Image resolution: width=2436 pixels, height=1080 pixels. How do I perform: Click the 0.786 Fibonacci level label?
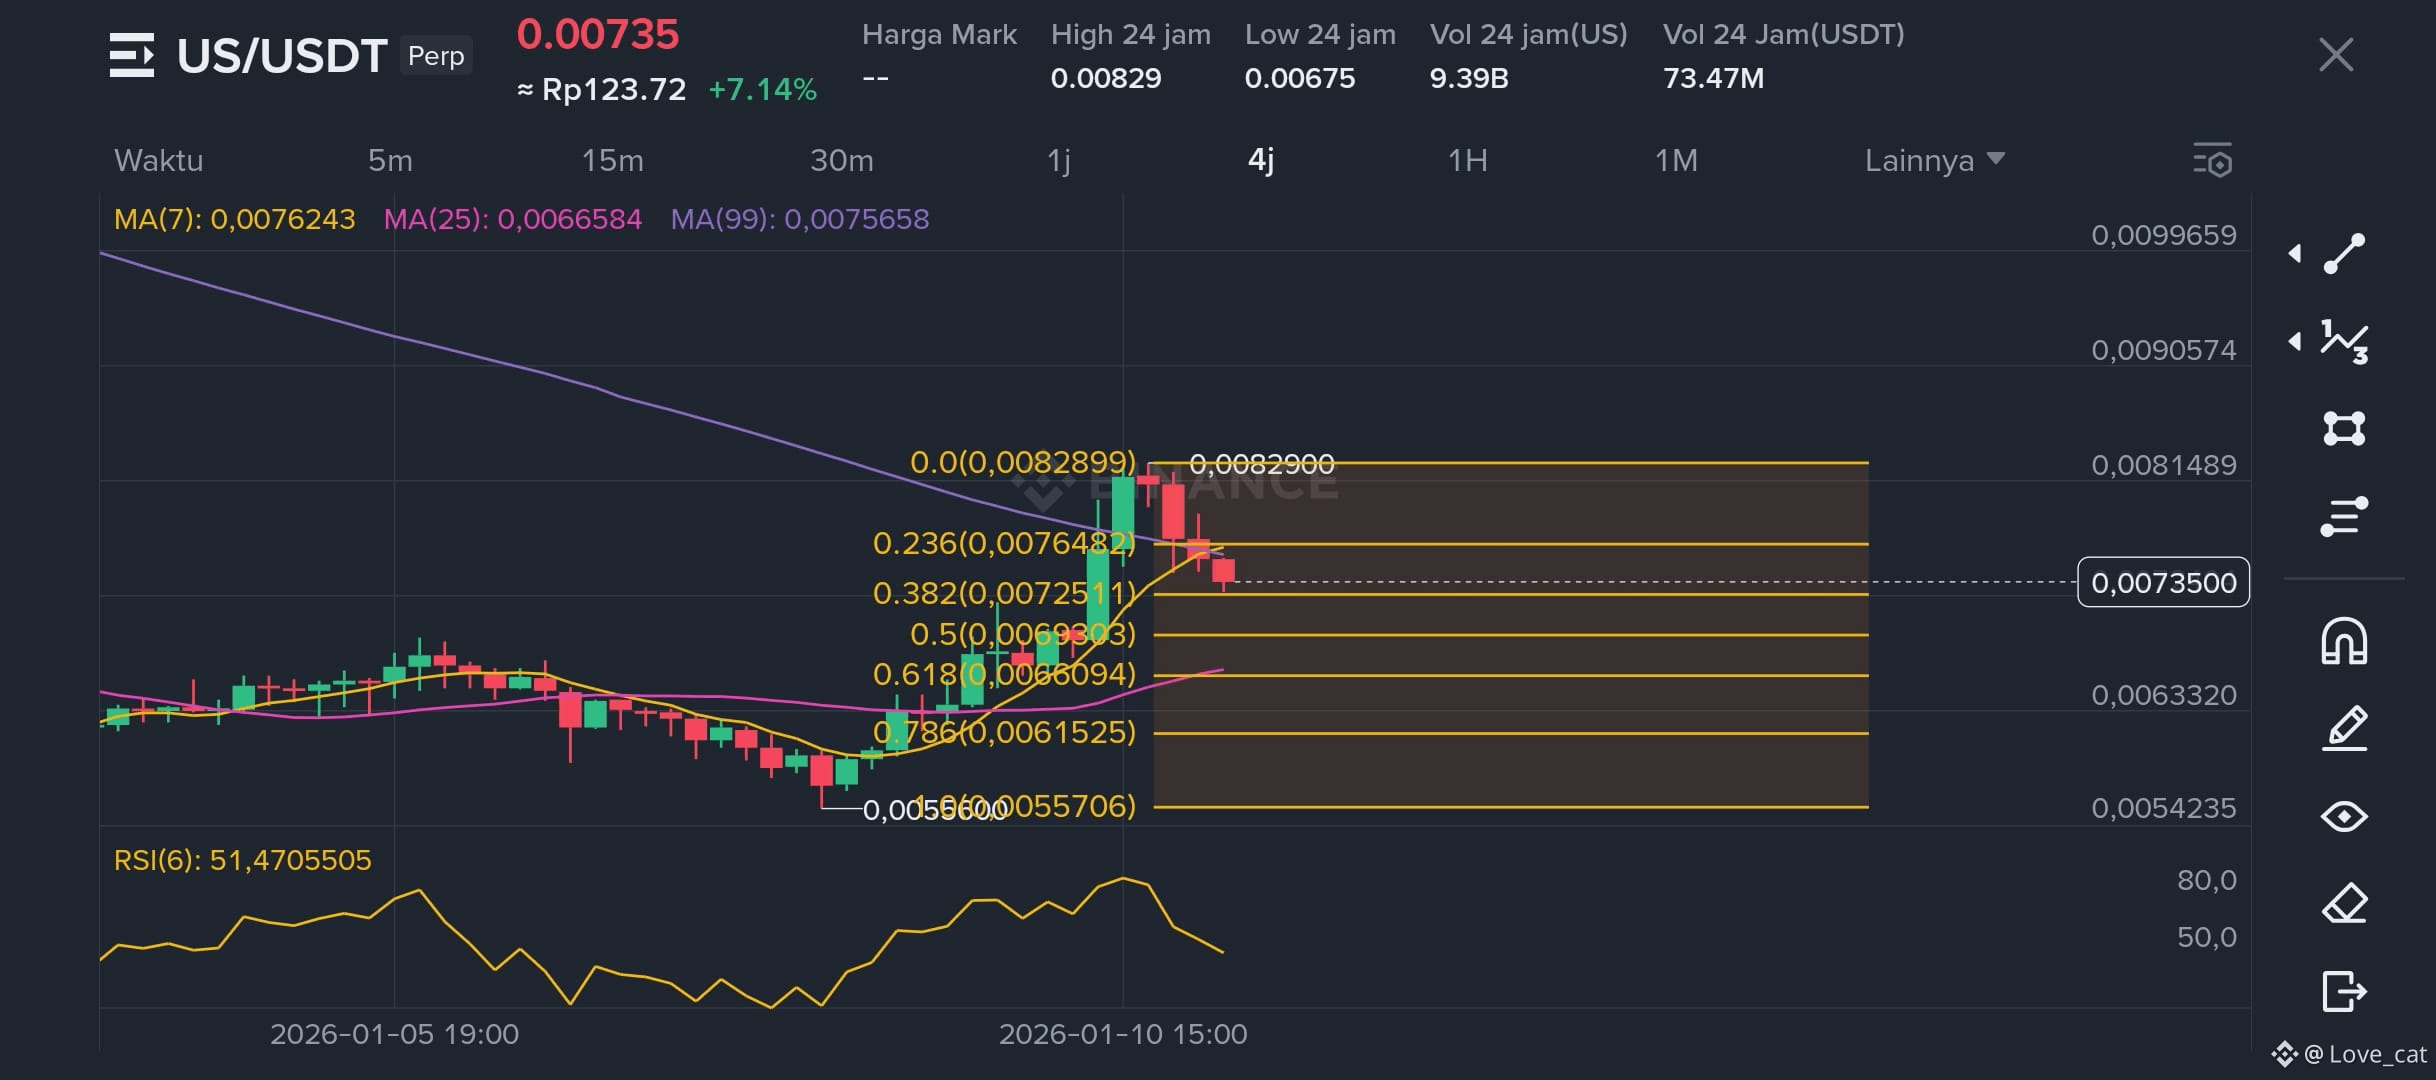click(1004, 732)
